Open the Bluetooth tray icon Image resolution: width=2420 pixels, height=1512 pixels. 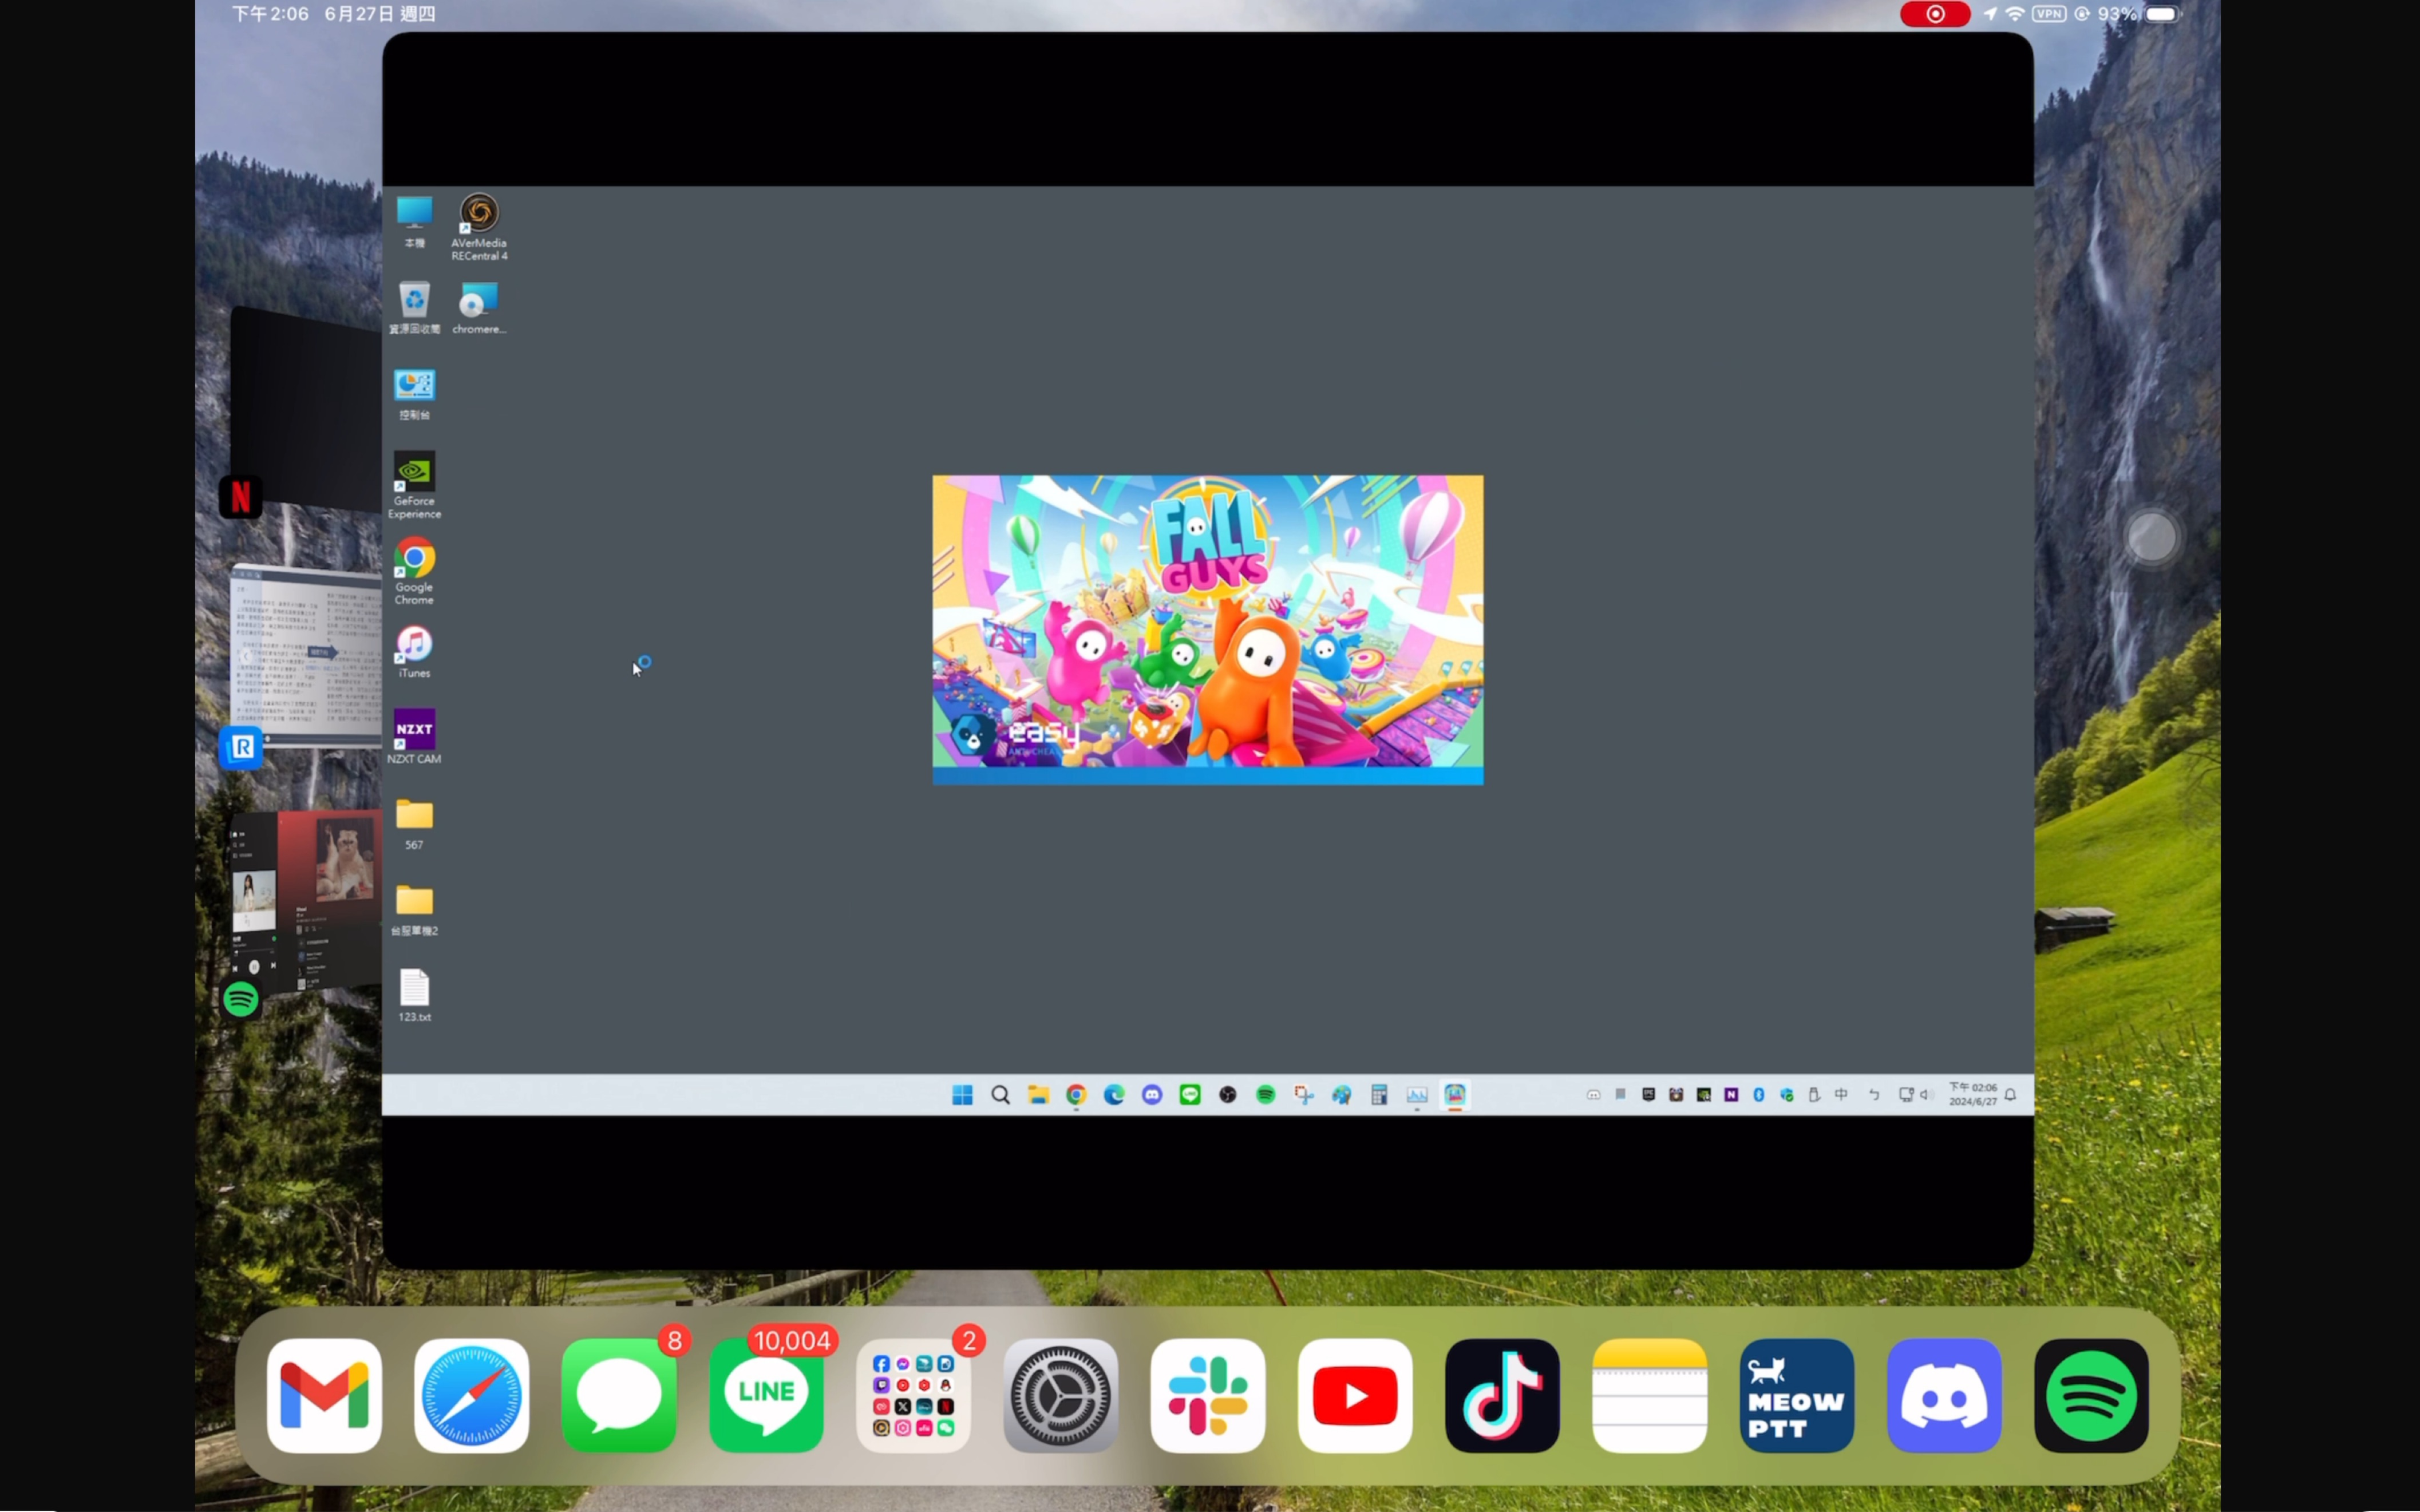point(1759,1095)
